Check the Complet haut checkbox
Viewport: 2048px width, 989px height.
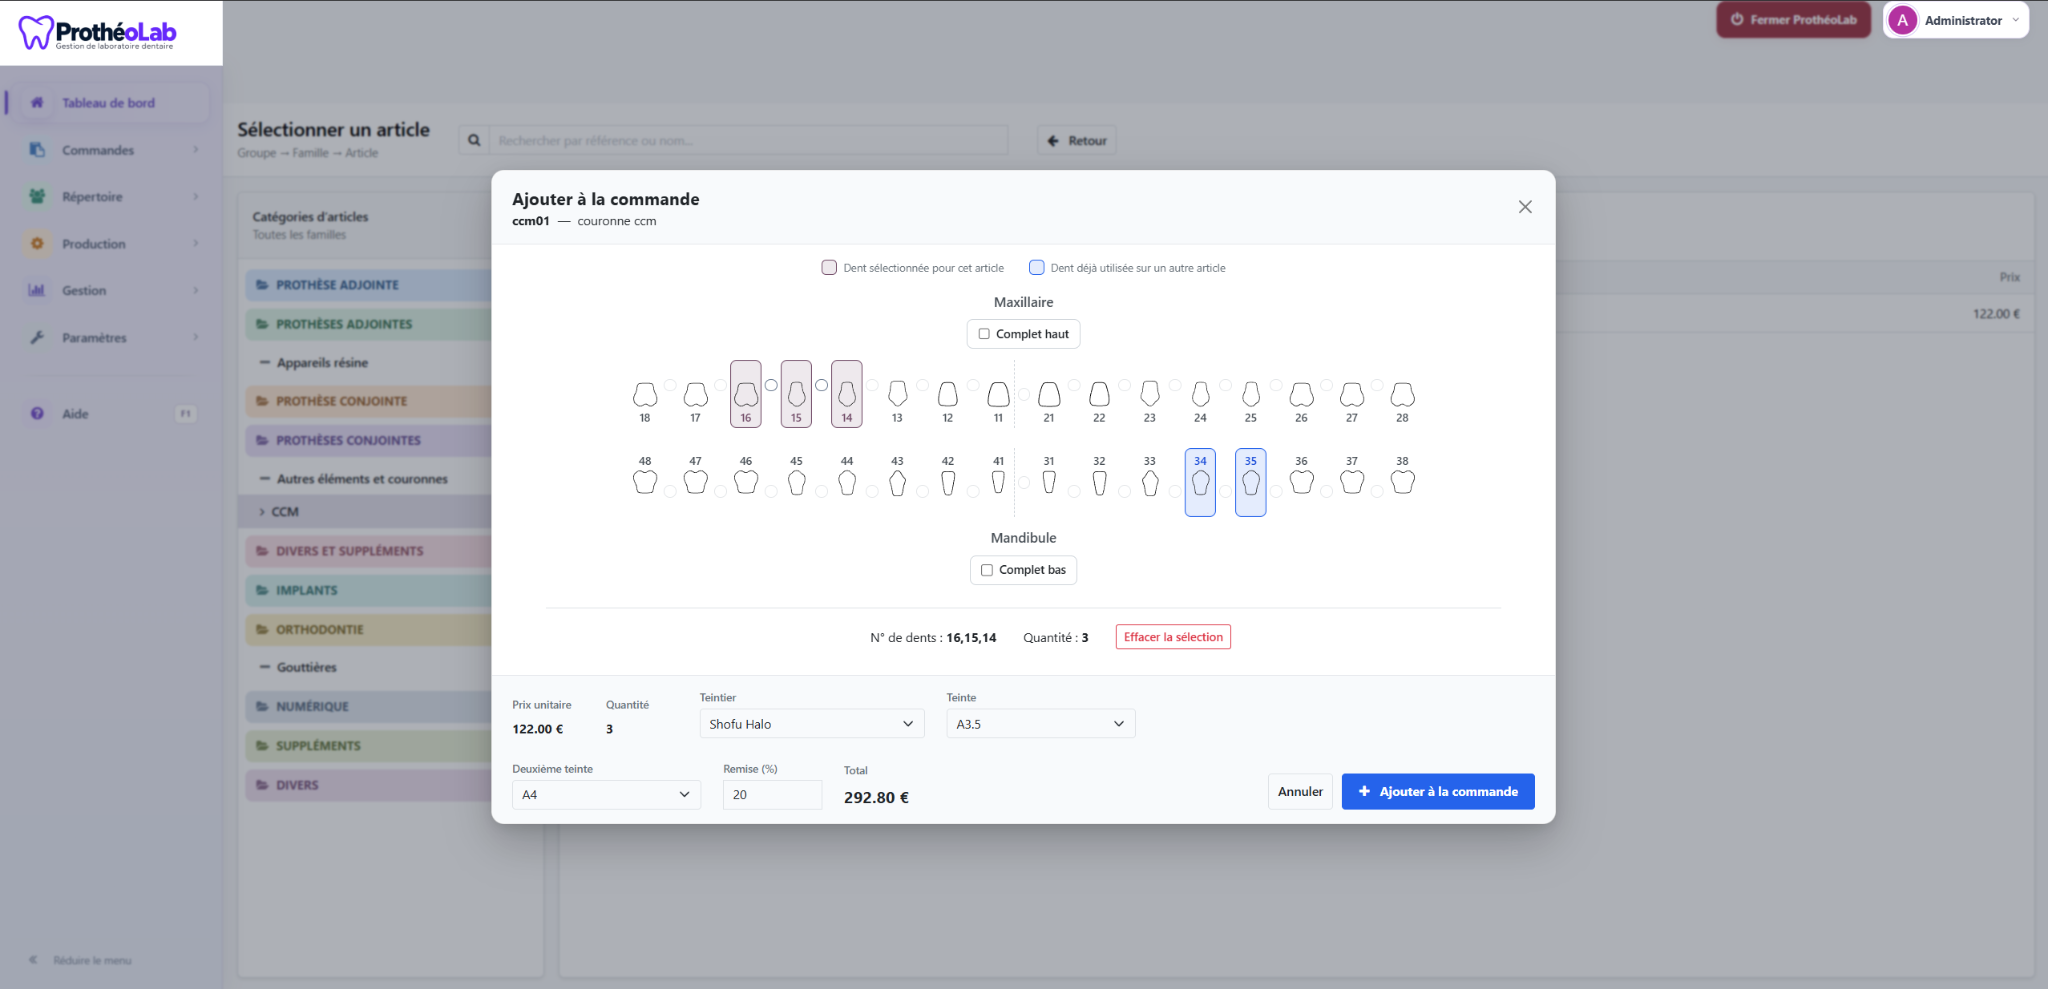(x=984, y=334)
